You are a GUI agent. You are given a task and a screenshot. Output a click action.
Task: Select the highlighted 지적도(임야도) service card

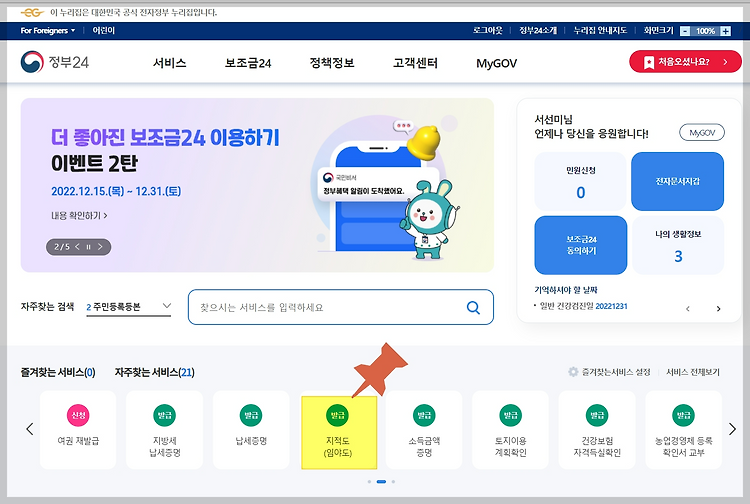tap(339, 432)
